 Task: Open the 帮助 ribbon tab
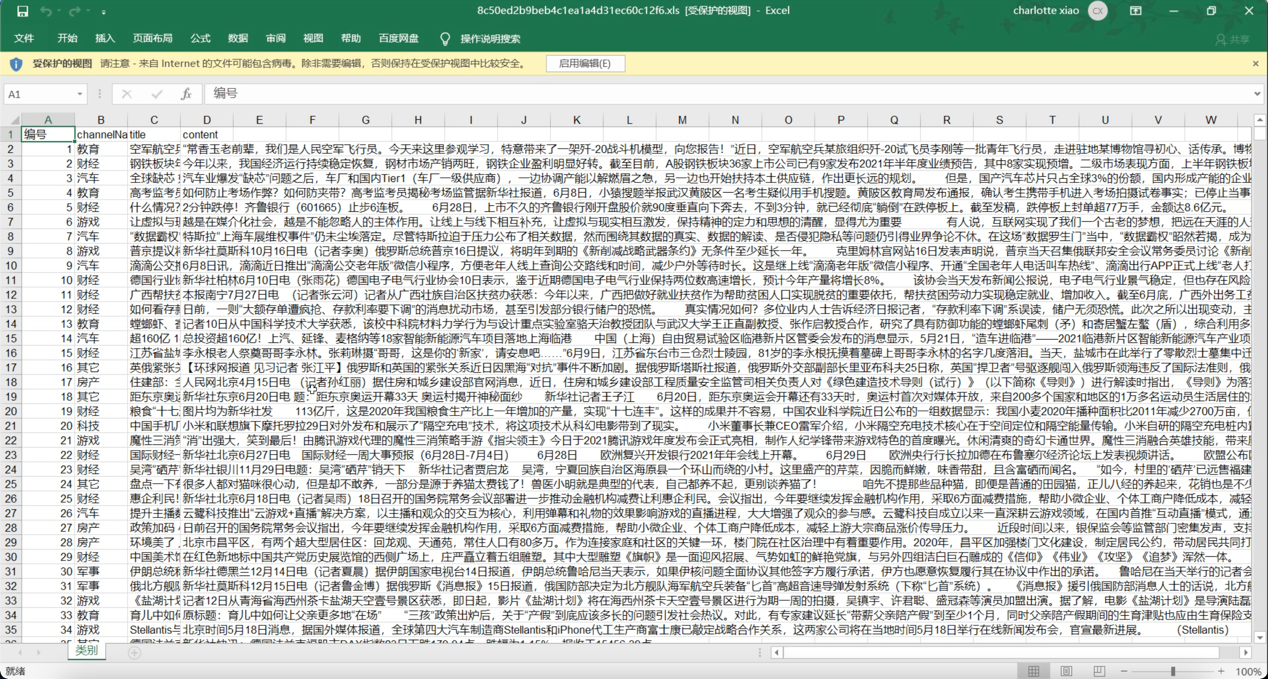pos(351,38)
